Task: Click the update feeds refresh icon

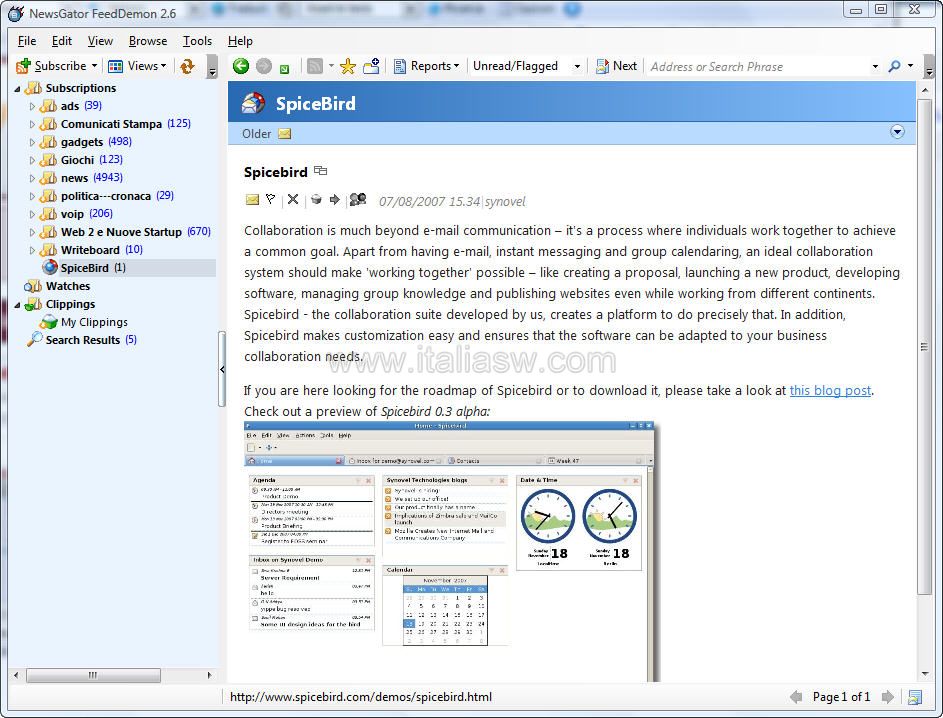Action: (188, 66)
